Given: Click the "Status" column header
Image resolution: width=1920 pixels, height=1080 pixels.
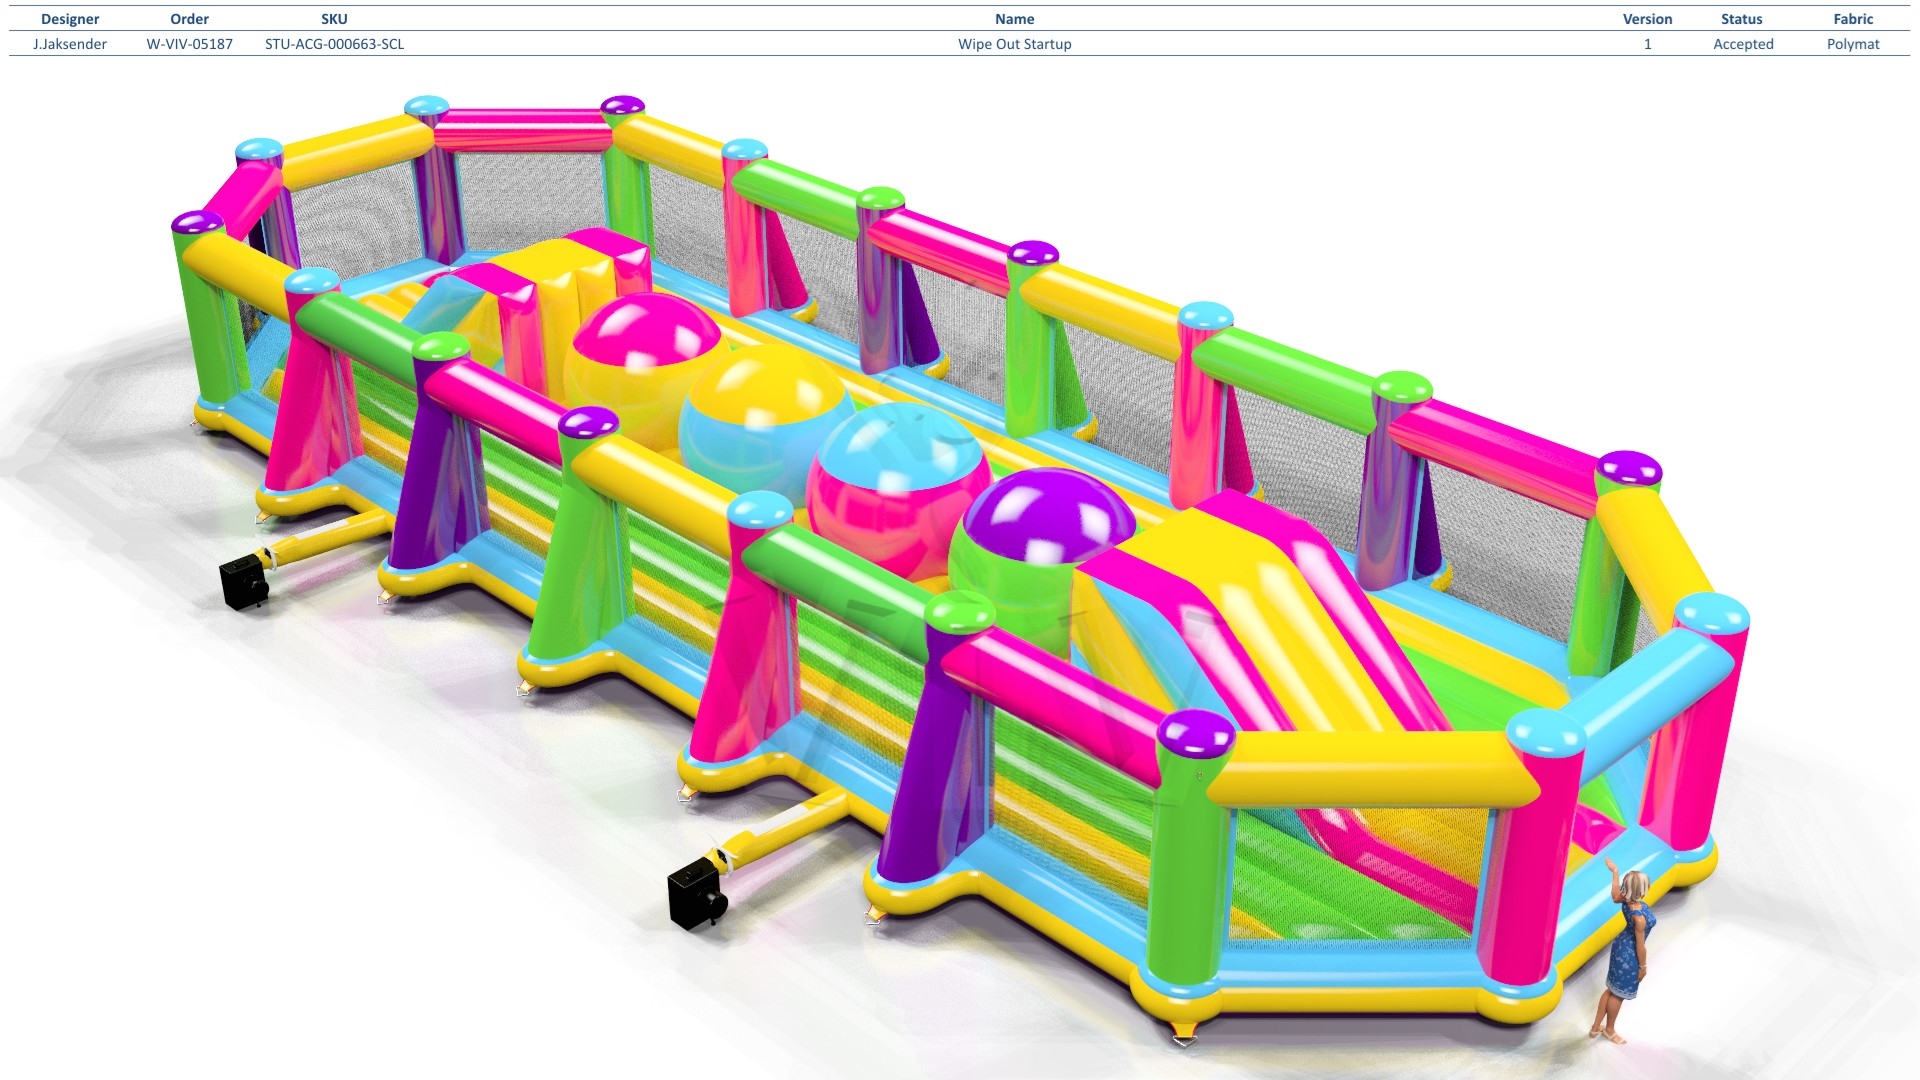Looking at the screenshot, I should 1742,19.
